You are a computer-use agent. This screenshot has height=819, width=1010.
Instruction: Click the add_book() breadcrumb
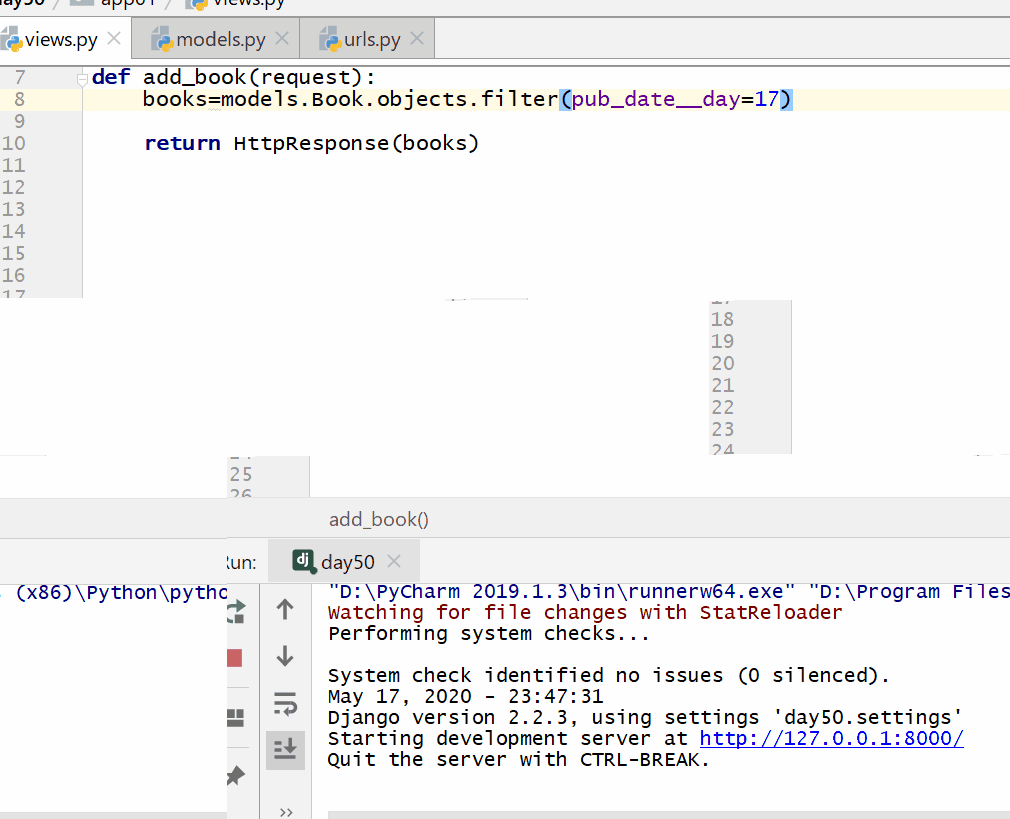(378, 519)
